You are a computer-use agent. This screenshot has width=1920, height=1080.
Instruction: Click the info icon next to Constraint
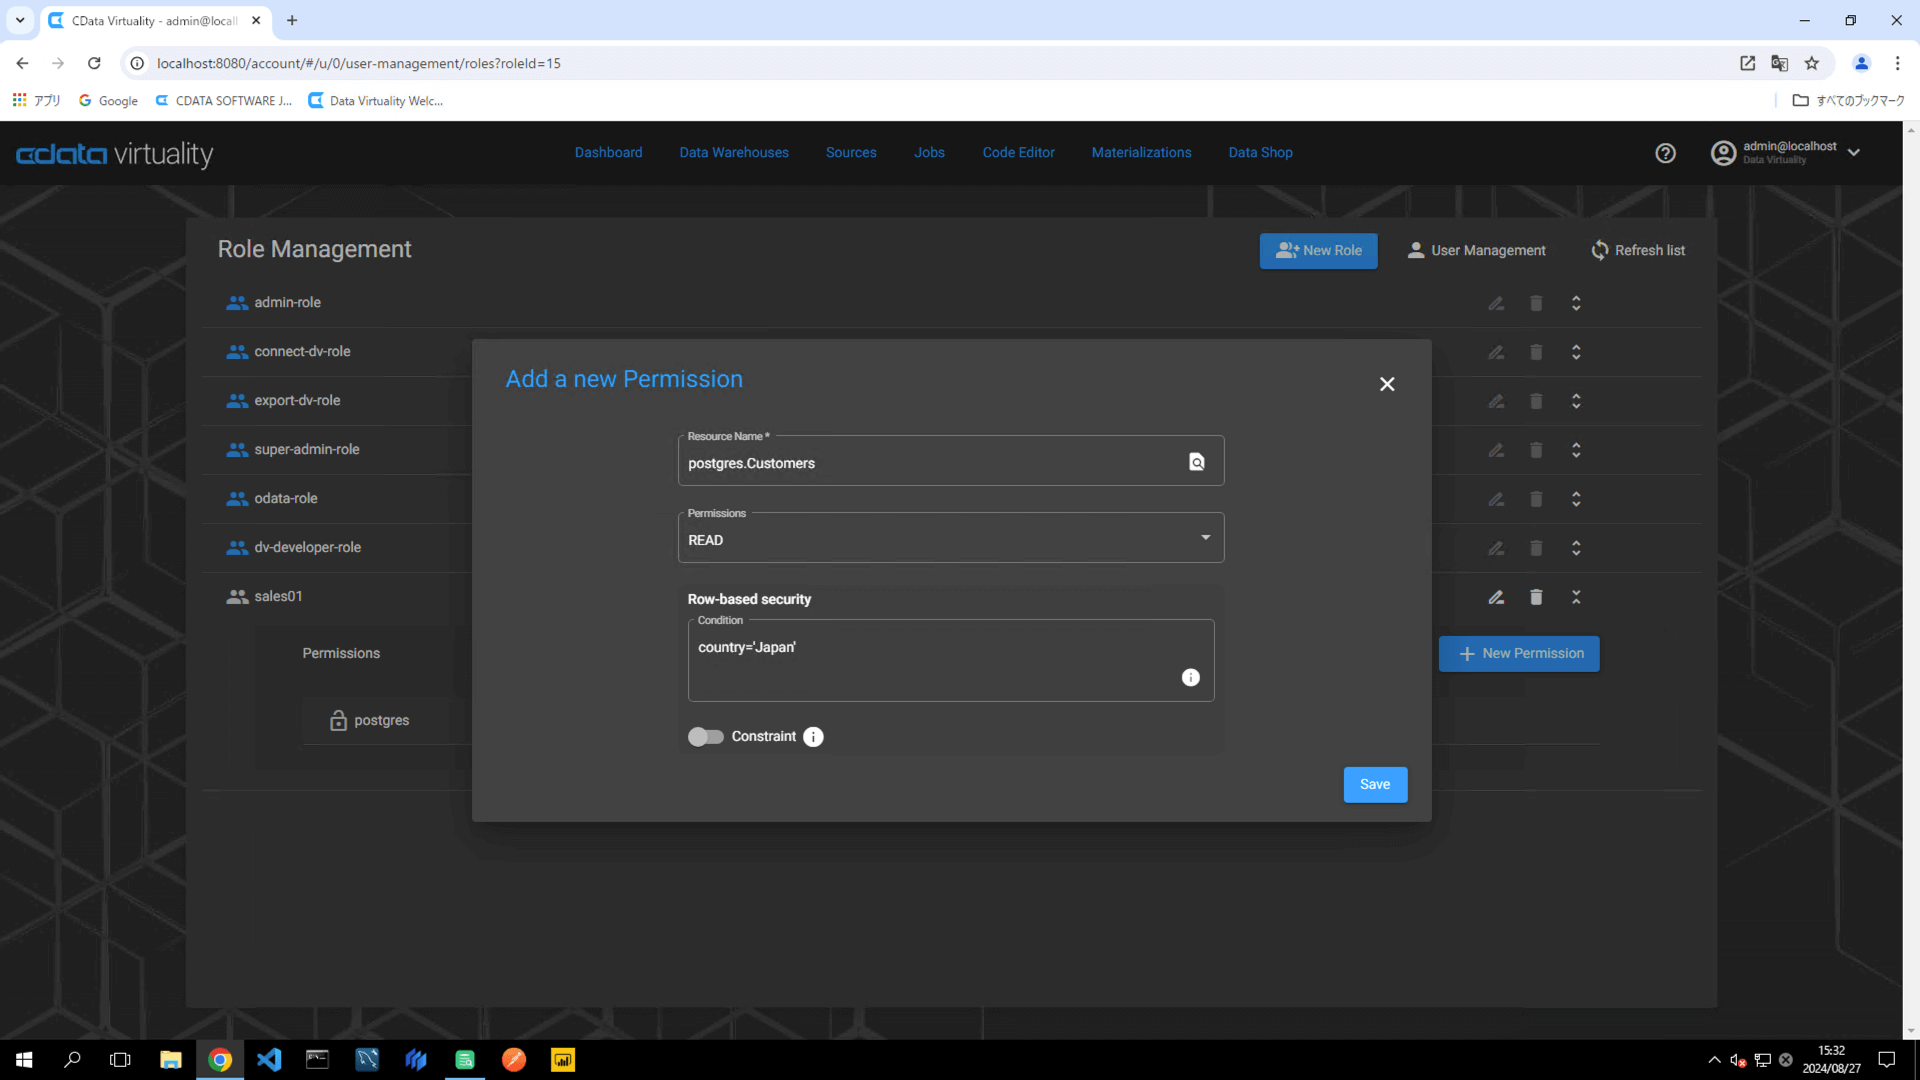tap(813, 737)
